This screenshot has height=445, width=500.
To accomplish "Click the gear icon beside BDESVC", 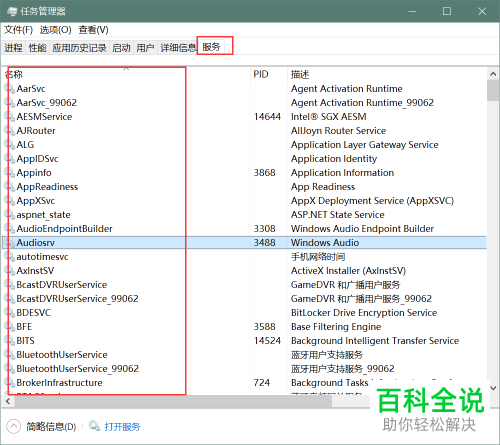I will click(x=10, y=313).
